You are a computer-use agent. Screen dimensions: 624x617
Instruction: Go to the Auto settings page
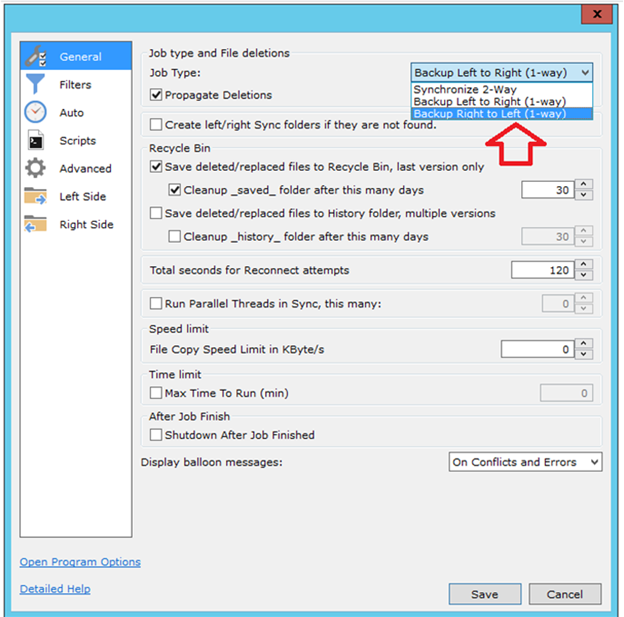tap(76, 112)
